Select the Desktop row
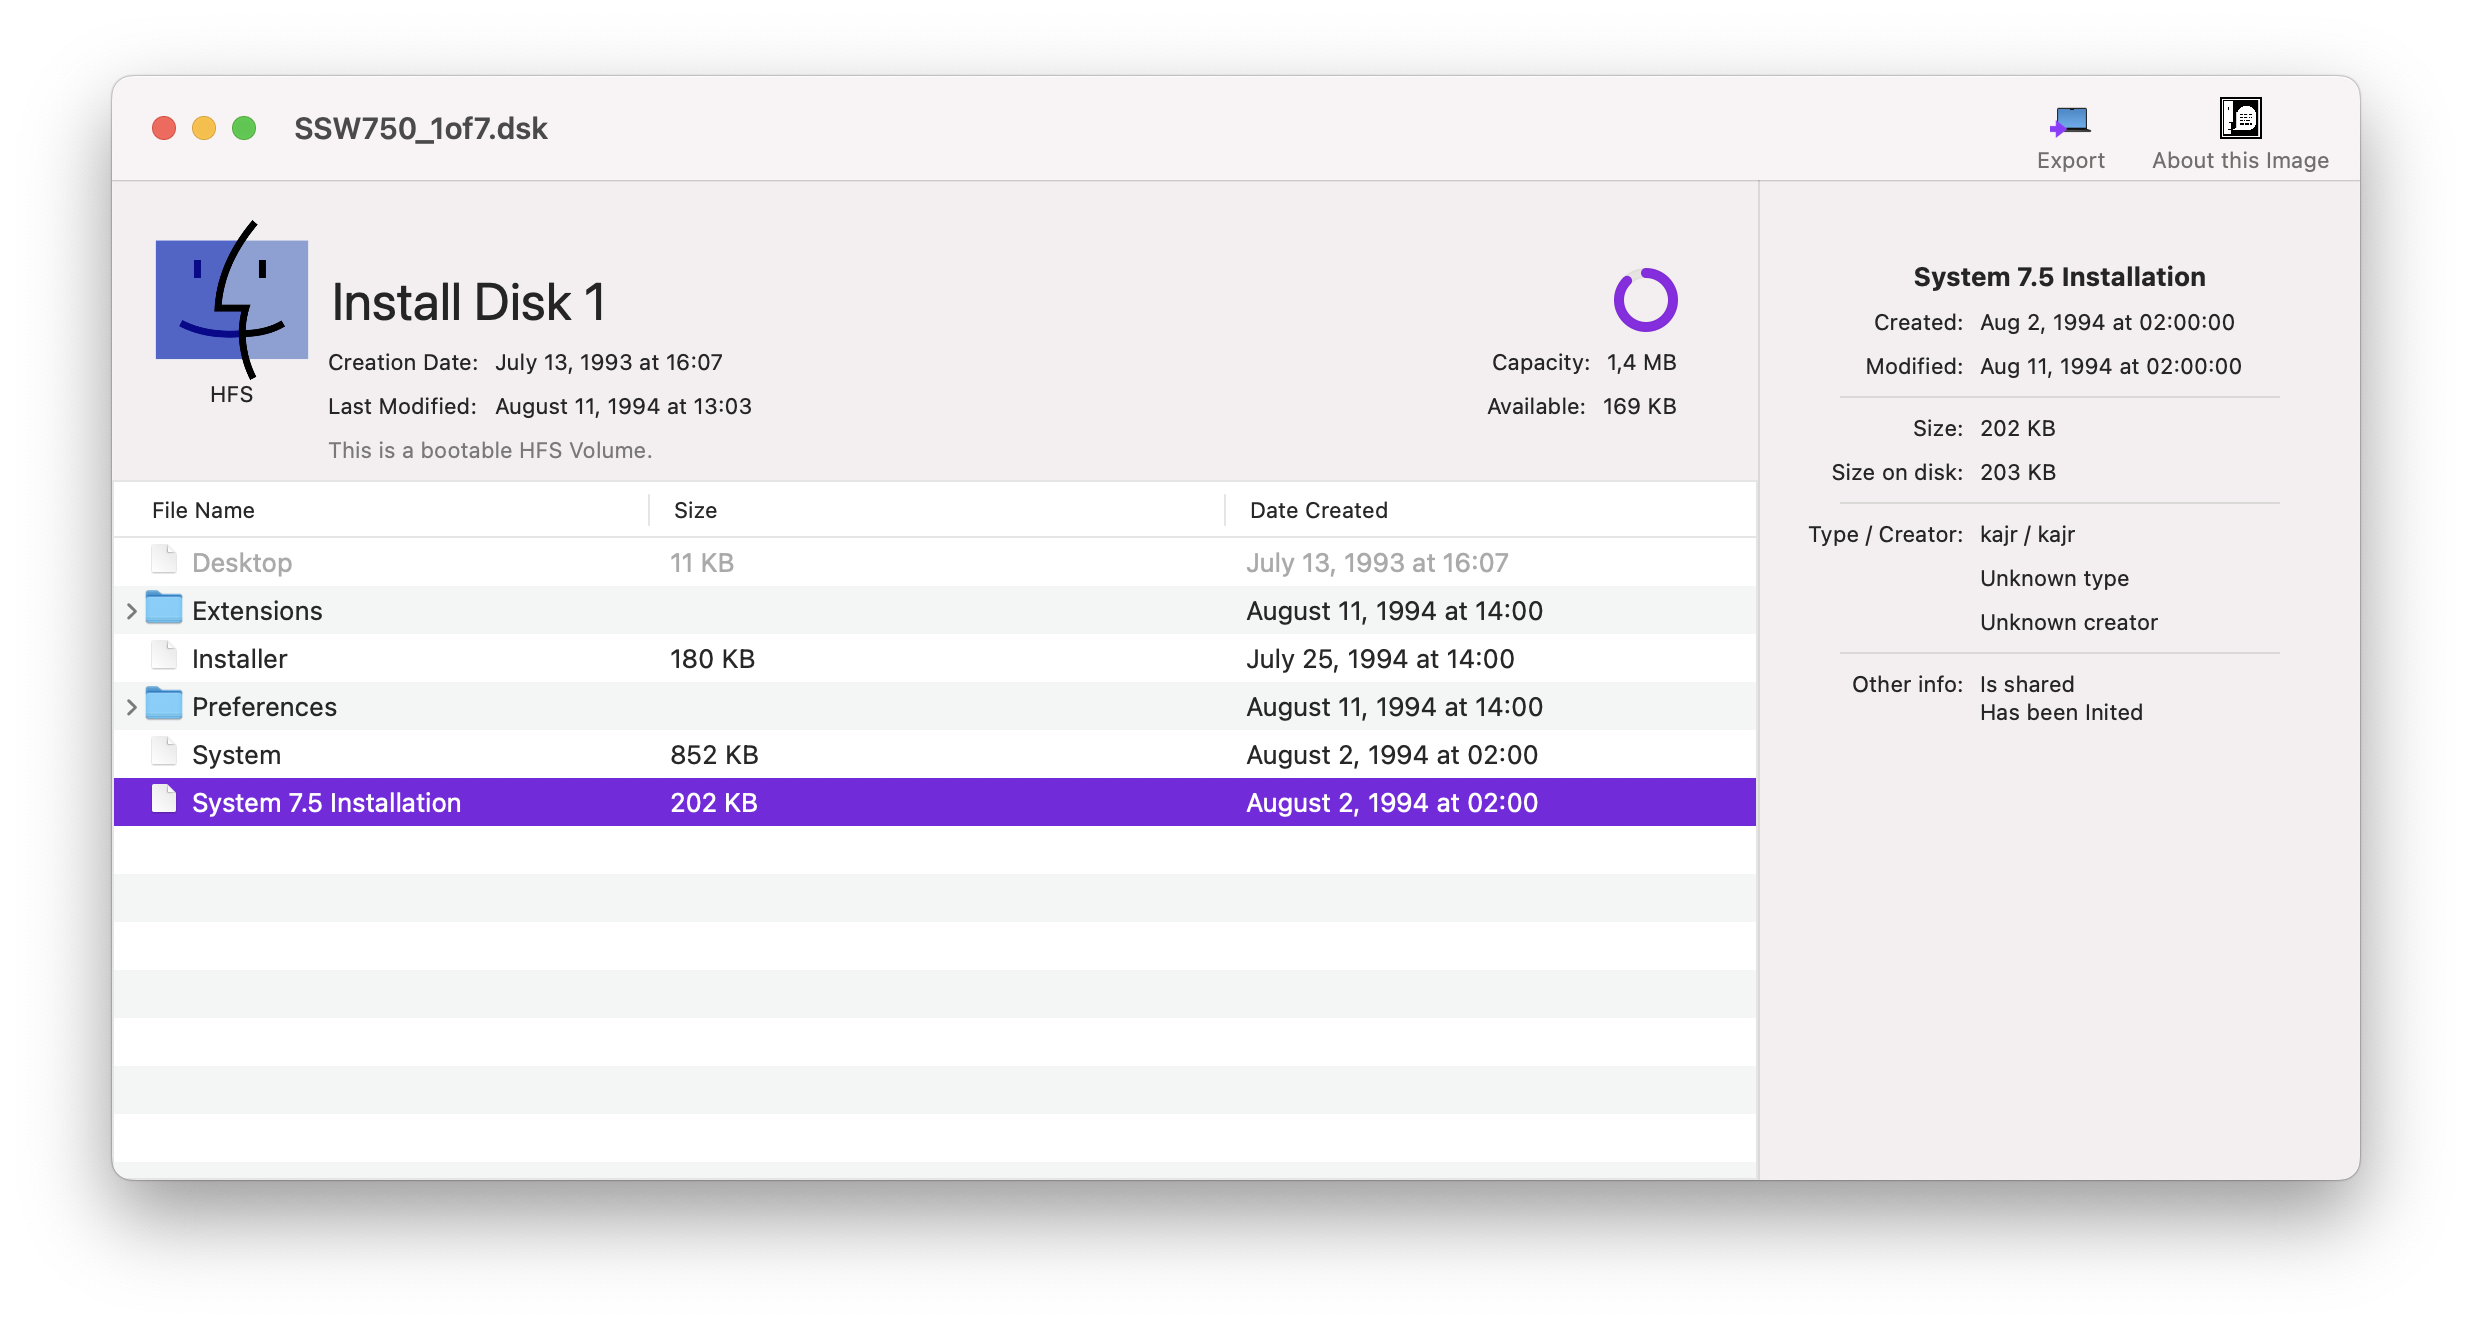 point(935,562)
